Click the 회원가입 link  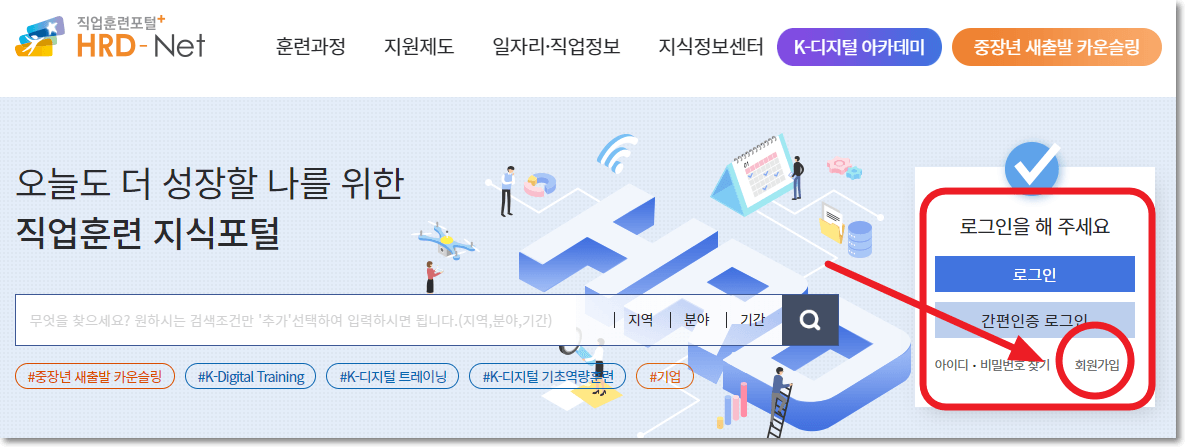1097,365
